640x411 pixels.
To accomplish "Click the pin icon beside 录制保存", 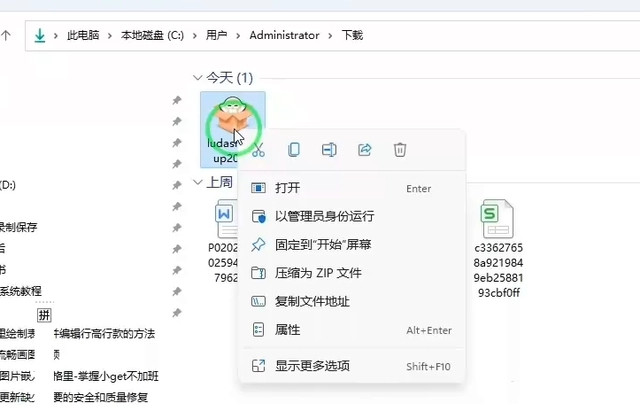I will [176, 227].
